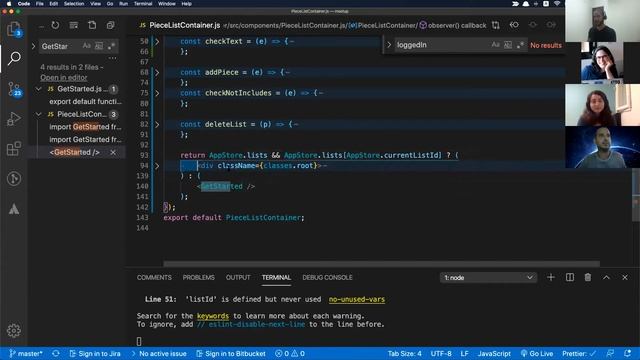The width and height of the screenshot is (640, 360).
Task: Split the terminal
Action: click(x=569, y=278)
